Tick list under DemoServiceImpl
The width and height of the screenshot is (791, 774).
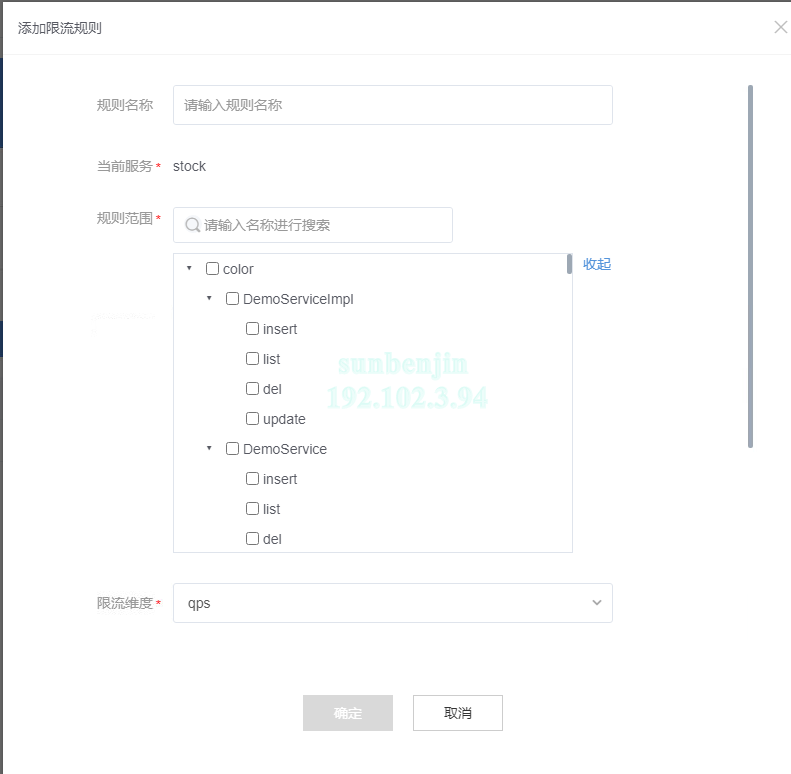[x=252, y=359]
